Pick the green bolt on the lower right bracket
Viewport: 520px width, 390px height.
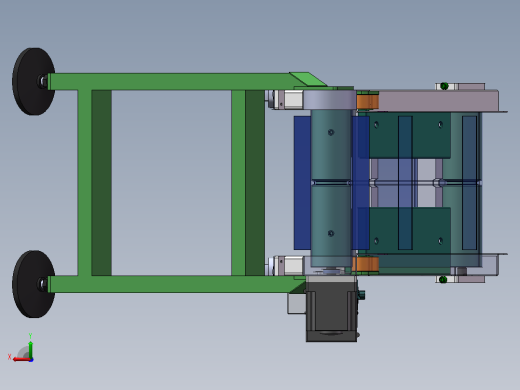click(443, 279)
